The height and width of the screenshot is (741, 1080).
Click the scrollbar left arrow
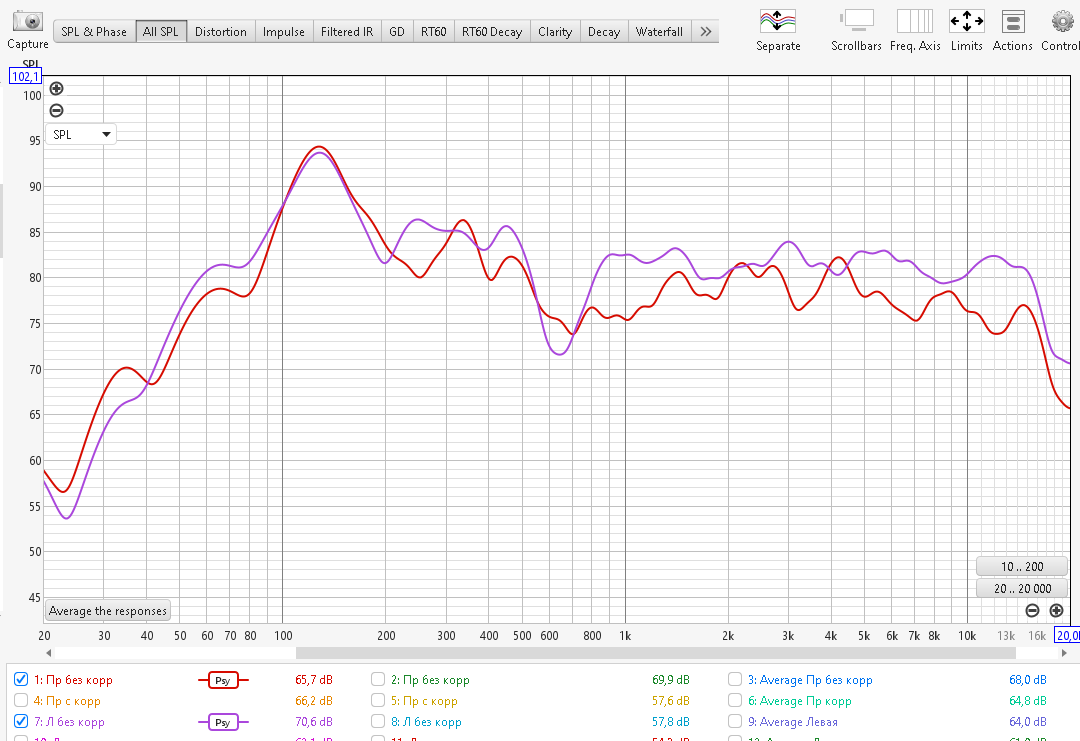(48, 652)
